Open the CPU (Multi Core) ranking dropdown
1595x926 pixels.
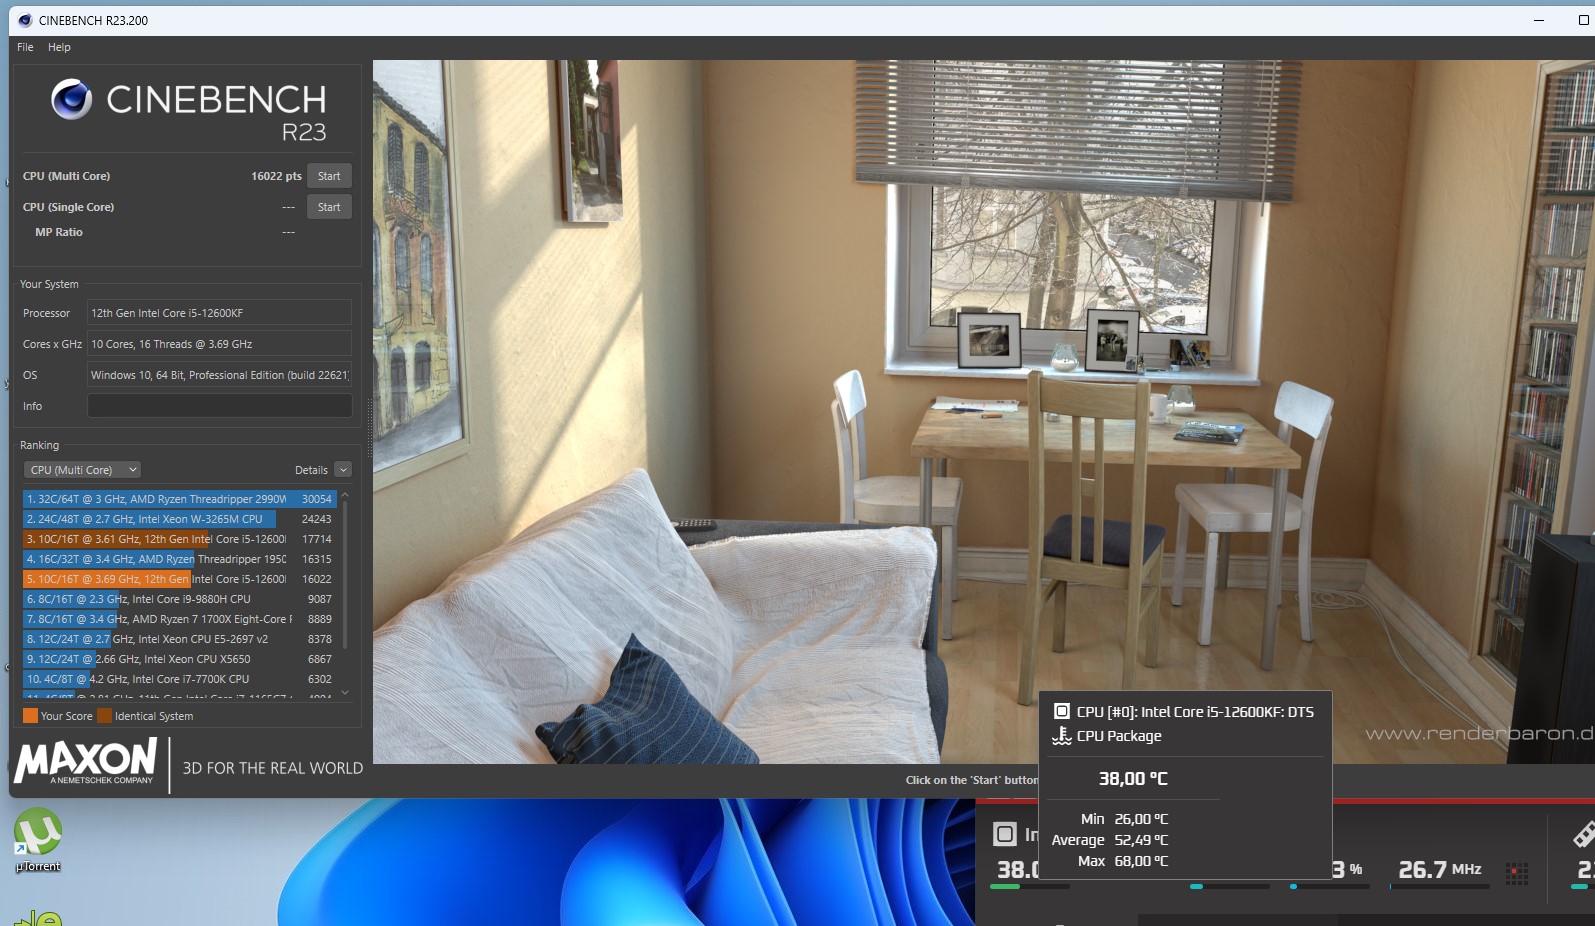pos(82,470)
